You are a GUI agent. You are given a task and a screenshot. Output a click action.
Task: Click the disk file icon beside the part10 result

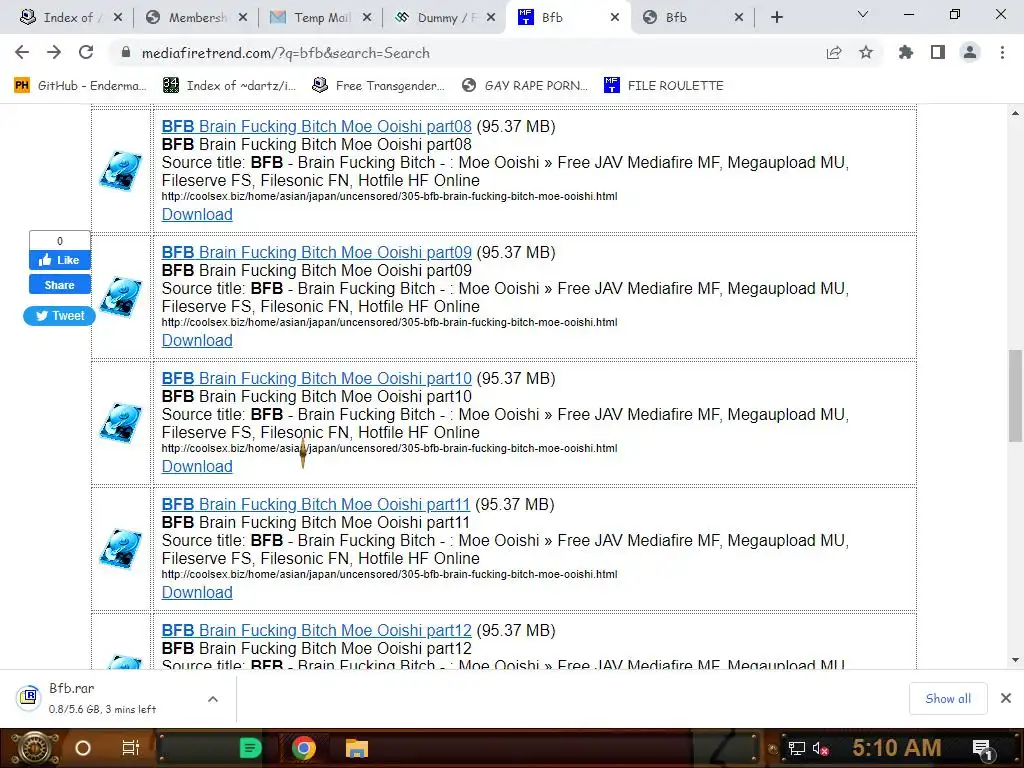tap(121, 423)
